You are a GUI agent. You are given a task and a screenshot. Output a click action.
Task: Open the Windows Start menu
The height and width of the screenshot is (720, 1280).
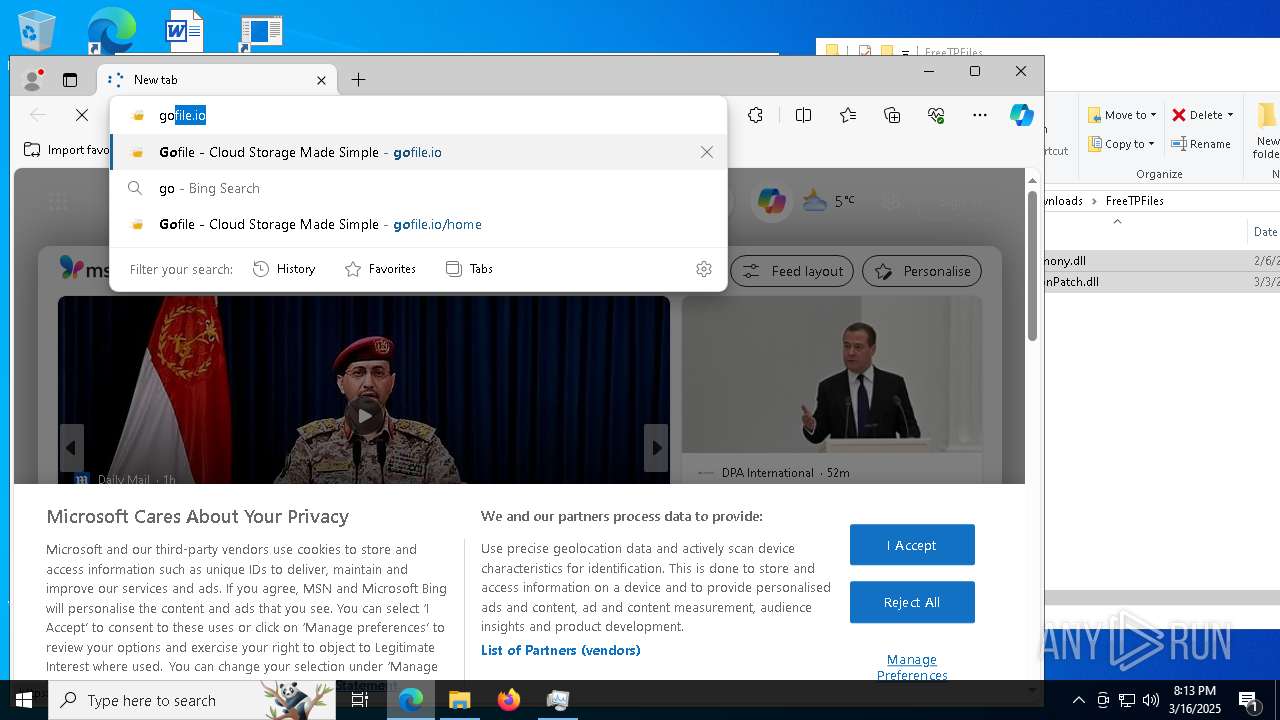(23, 700)
